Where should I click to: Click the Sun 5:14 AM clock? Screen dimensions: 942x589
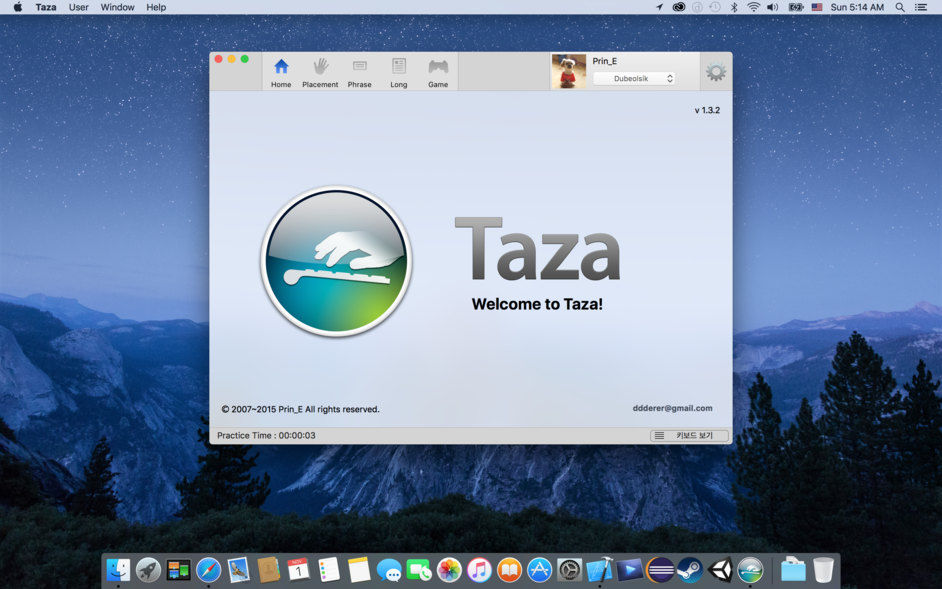(x=857, y=7)
